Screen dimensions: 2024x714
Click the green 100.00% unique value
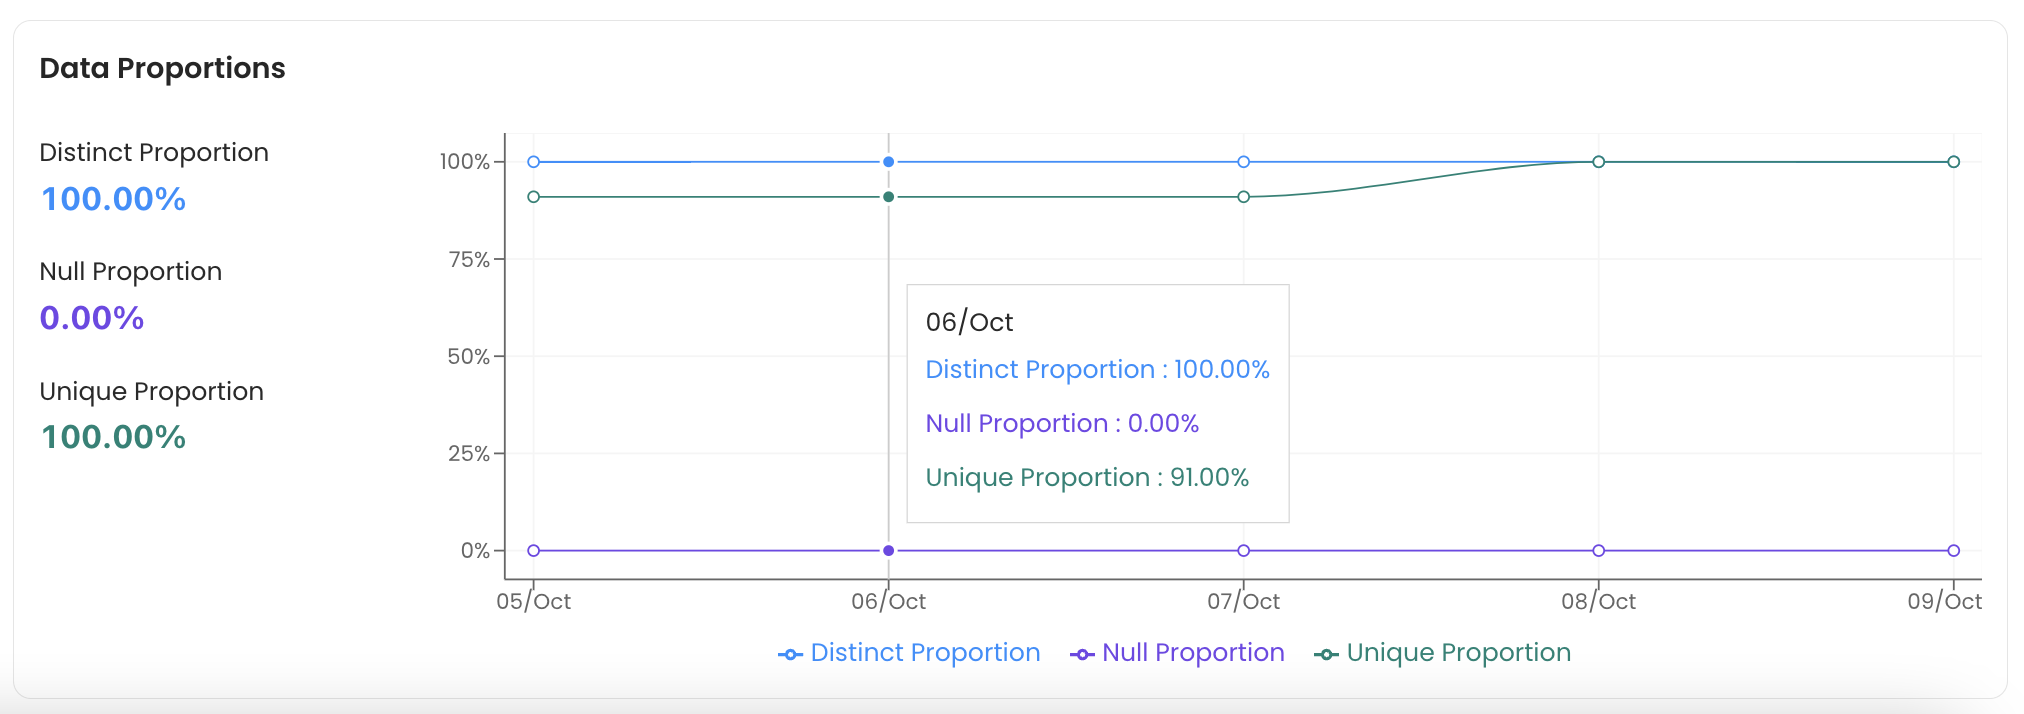click(113, 437)
